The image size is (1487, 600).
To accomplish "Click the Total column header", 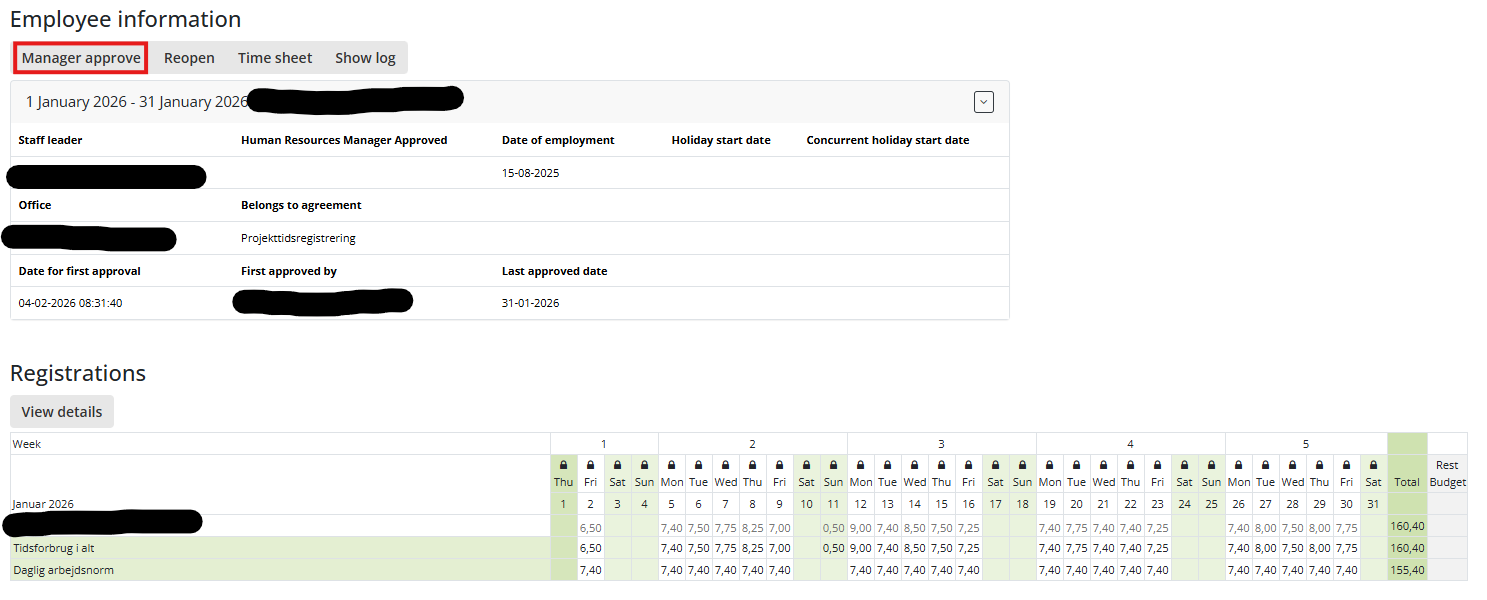I will [x=1406, y=482].
